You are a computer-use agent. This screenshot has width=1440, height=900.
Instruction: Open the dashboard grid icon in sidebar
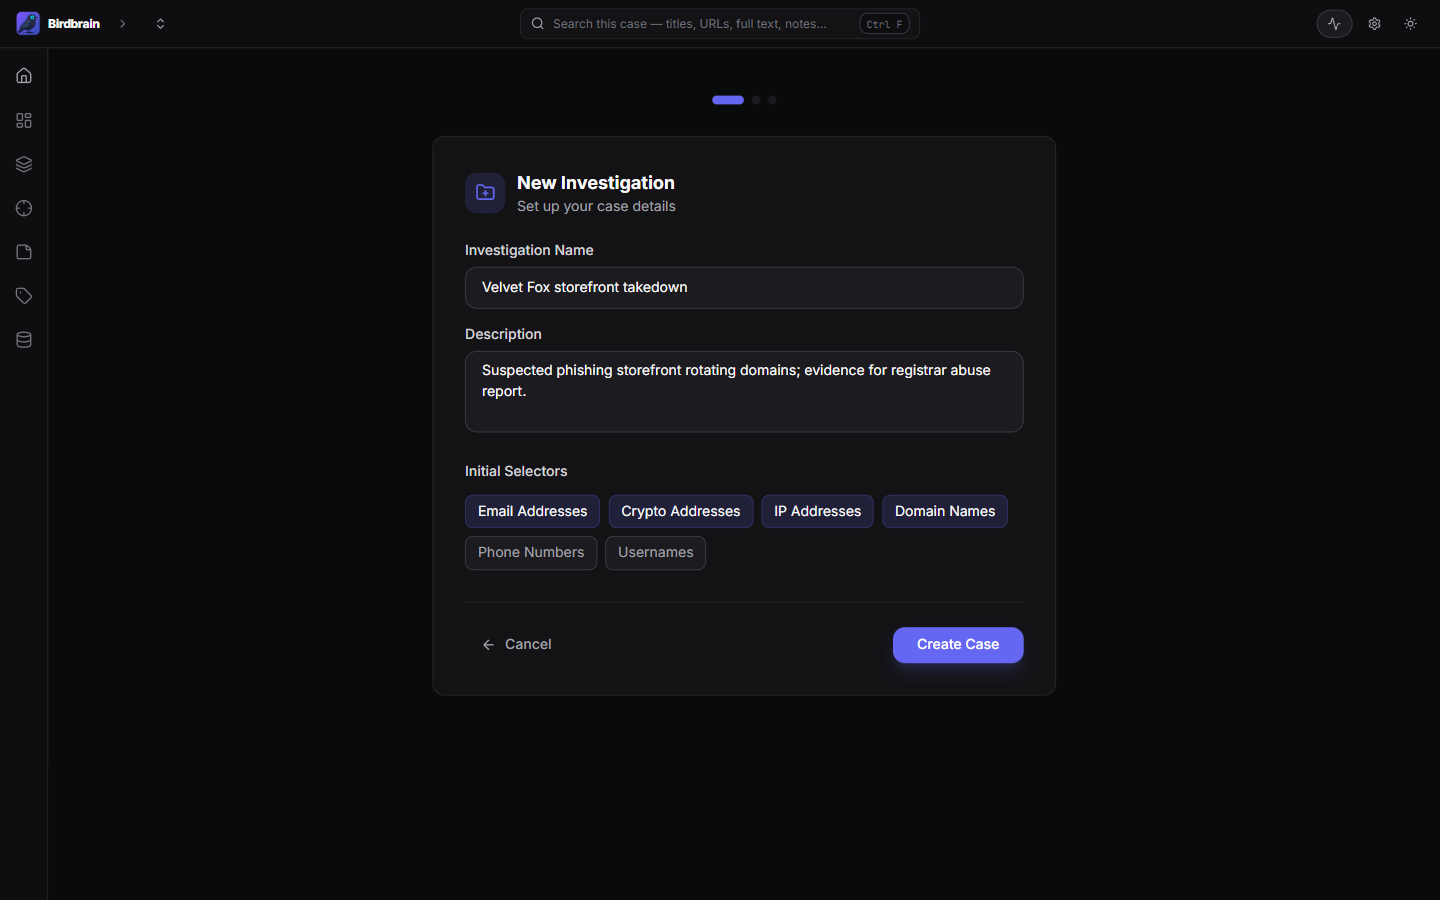click(24, 120)
